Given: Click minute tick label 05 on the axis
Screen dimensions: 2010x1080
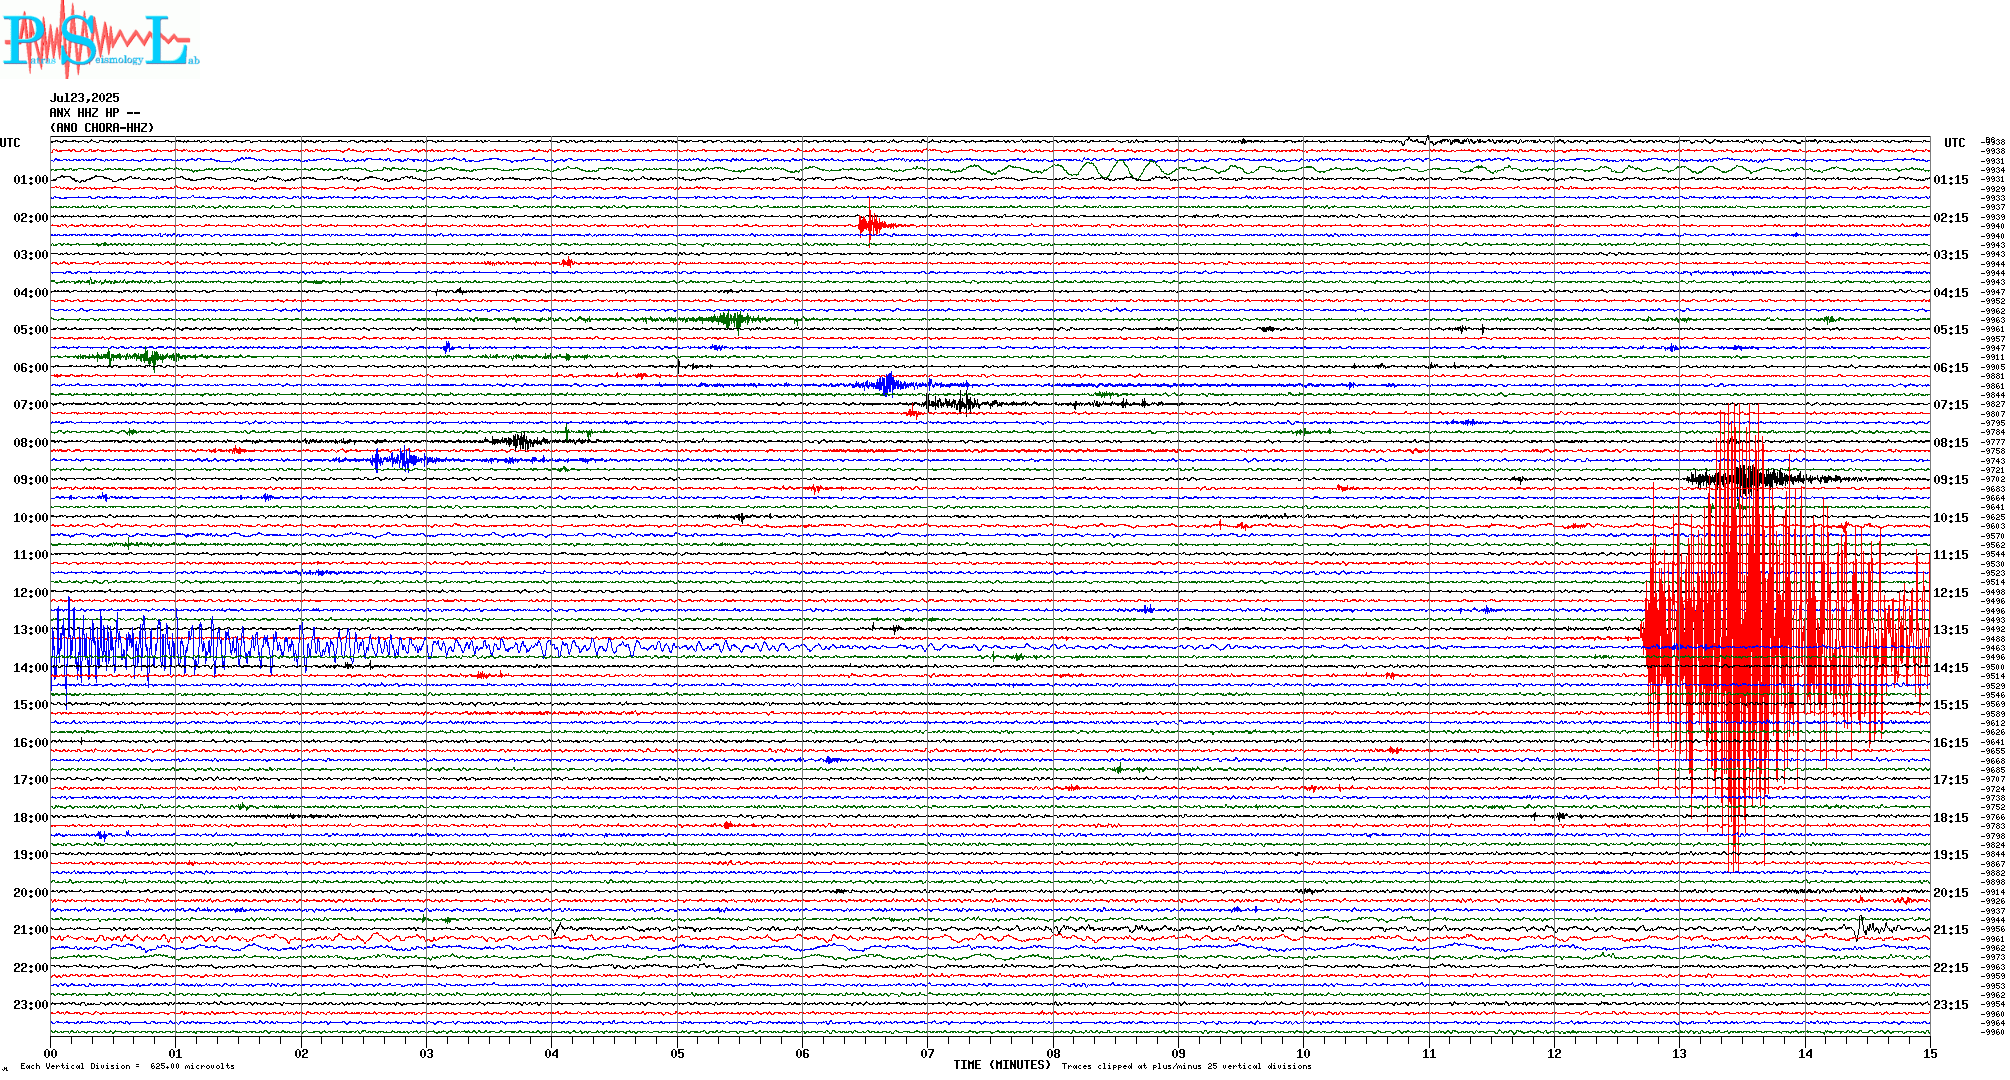Looking at the screenshot, I should [677, 1053].
